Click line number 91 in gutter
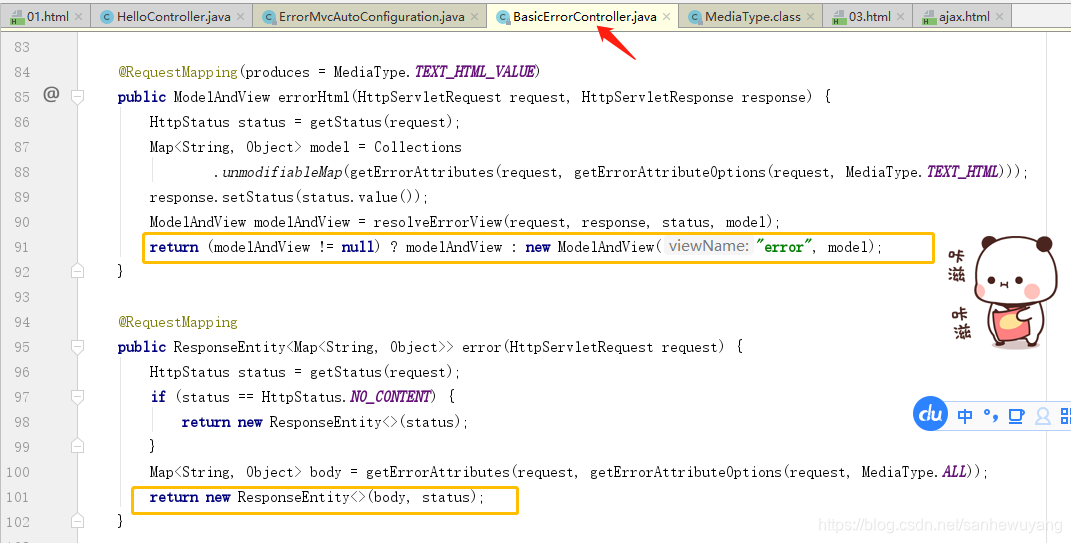 [22, 247]
